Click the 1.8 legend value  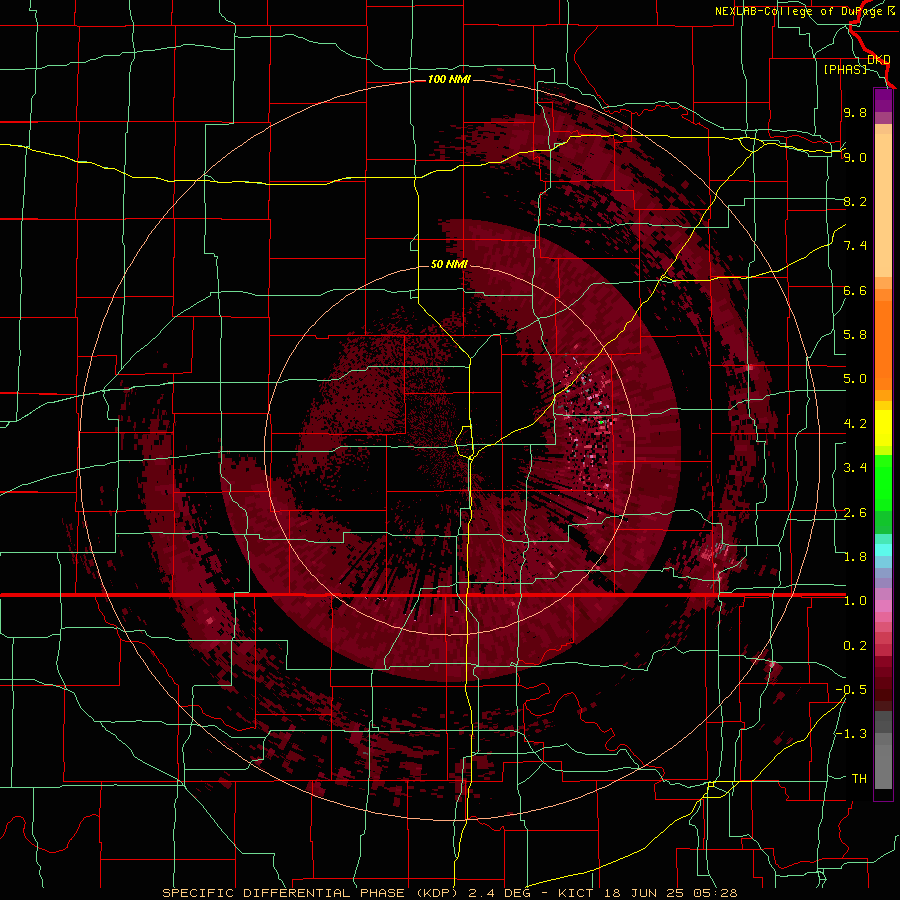(x=855, y=557)
